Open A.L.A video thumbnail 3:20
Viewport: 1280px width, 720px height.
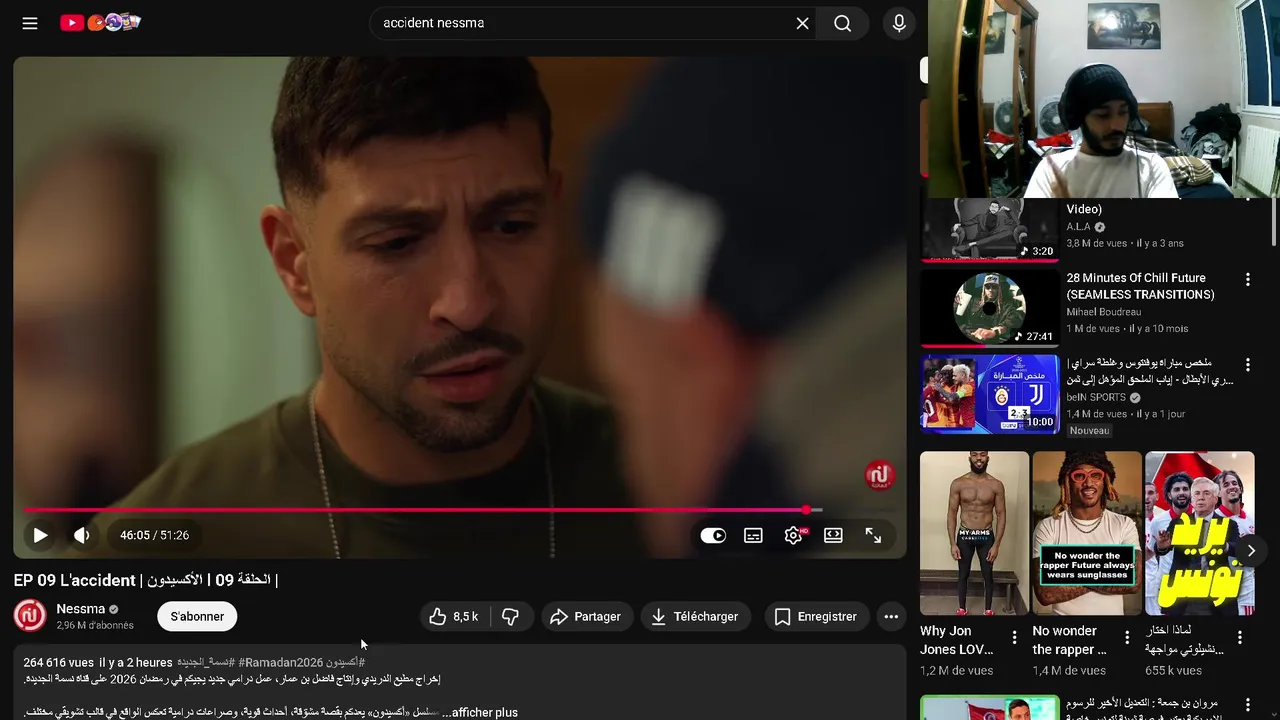[989, 230]
